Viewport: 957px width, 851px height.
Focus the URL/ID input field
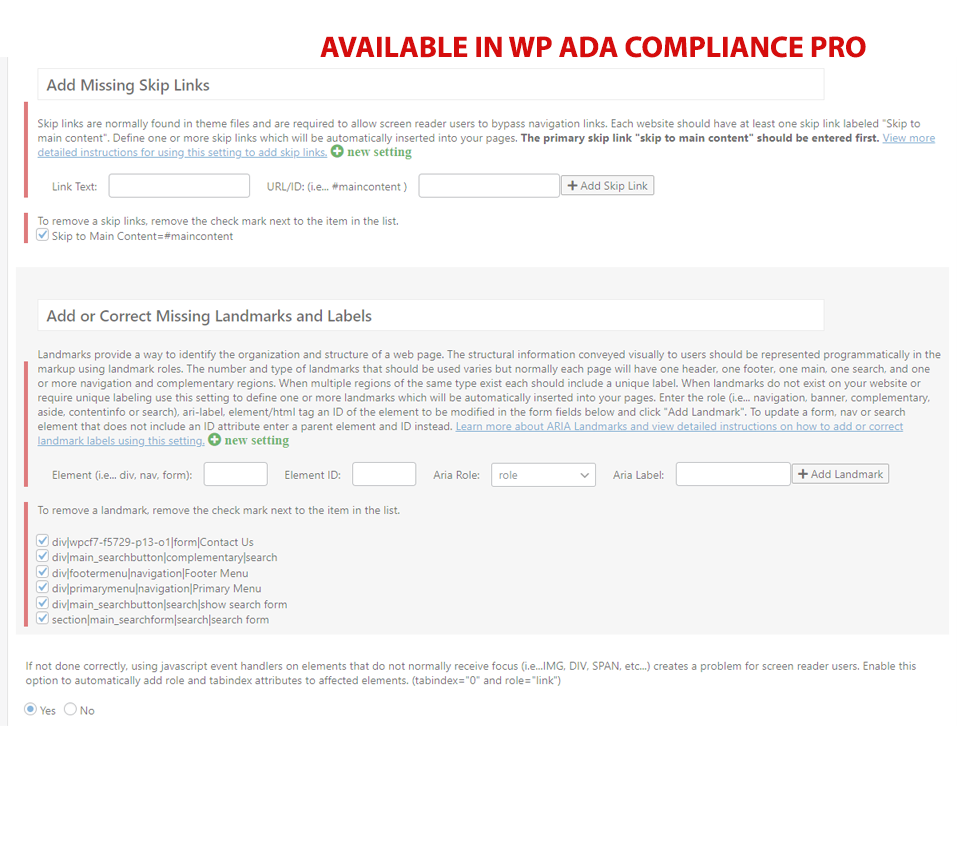tap(489, 186)
